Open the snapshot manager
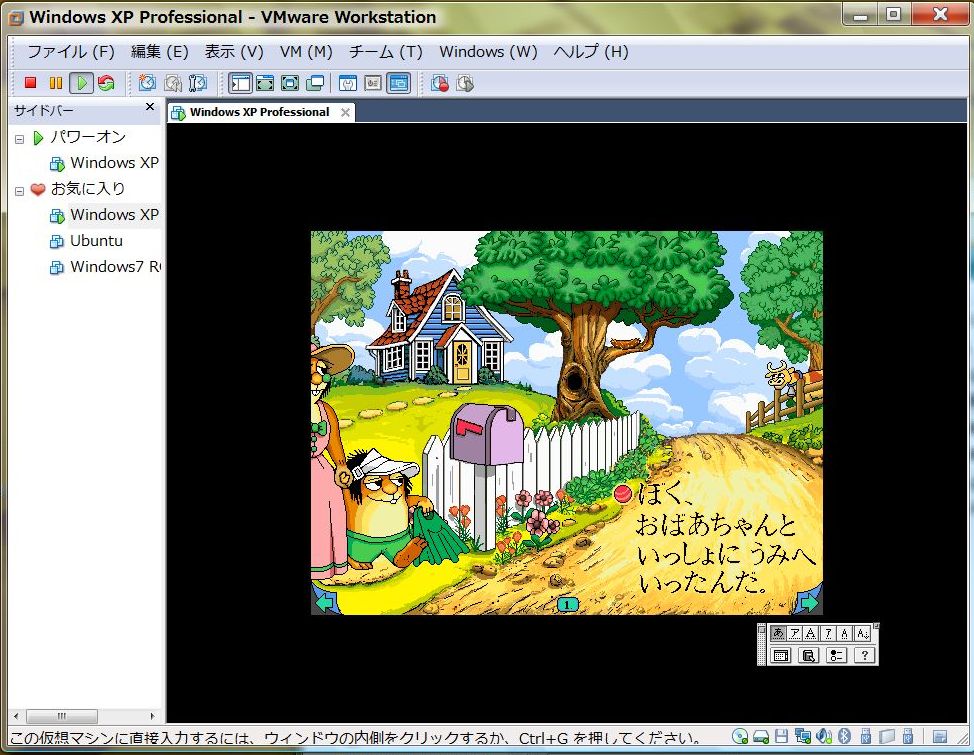Viewport: 974px width, 755px height. pyautogui.click(x=198, y=83)
